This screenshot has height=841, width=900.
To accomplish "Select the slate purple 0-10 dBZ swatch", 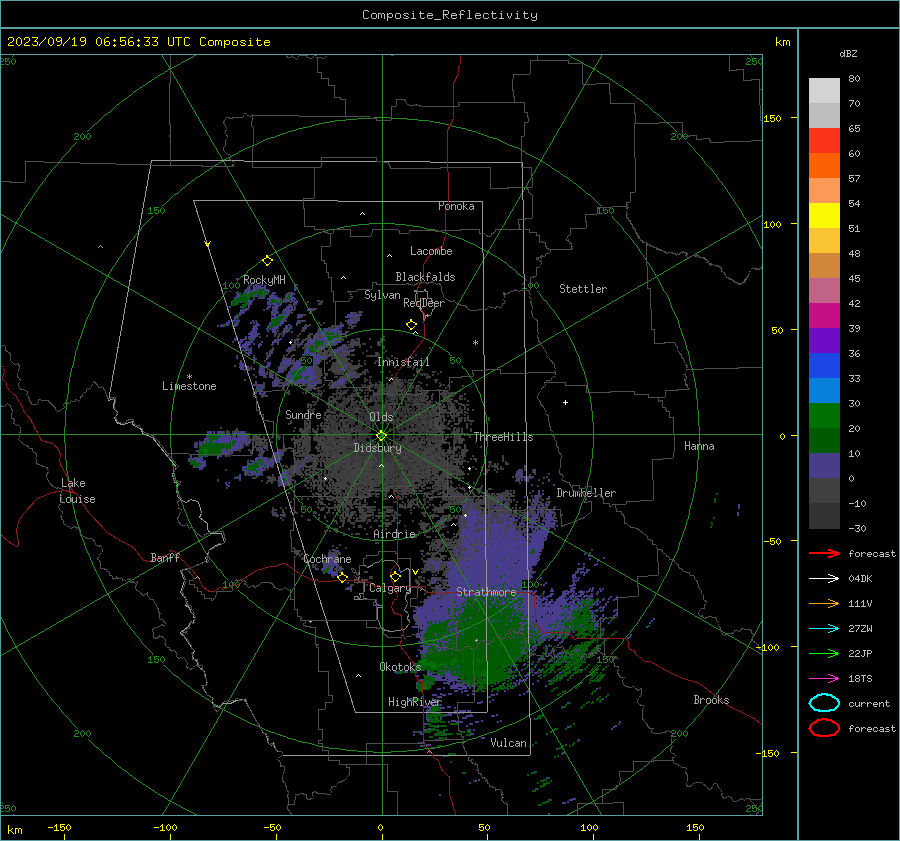I will pos(824,466).
